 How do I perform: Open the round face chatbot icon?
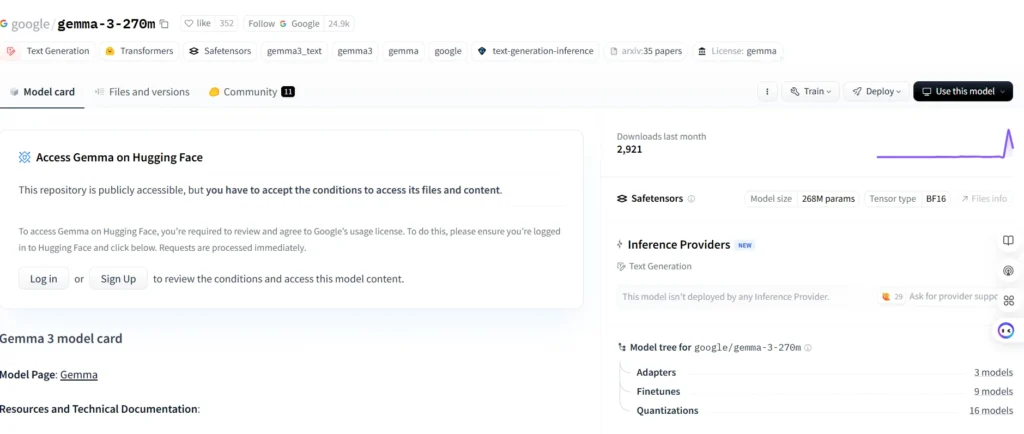(x=1006, y=331)
